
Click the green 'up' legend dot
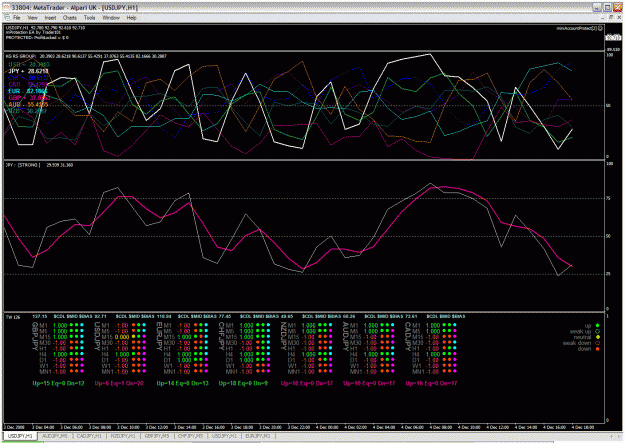tap(597, 325)
